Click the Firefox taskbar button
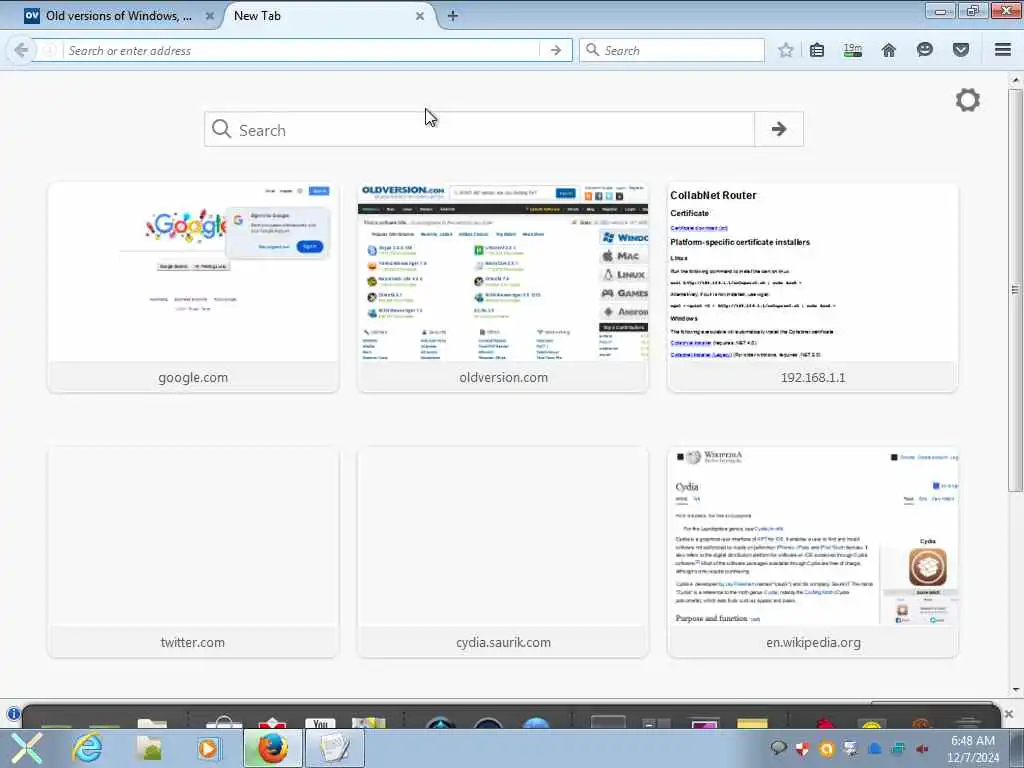The width and height of the screenshot is (1024, 768). click(x=273, y=748)
